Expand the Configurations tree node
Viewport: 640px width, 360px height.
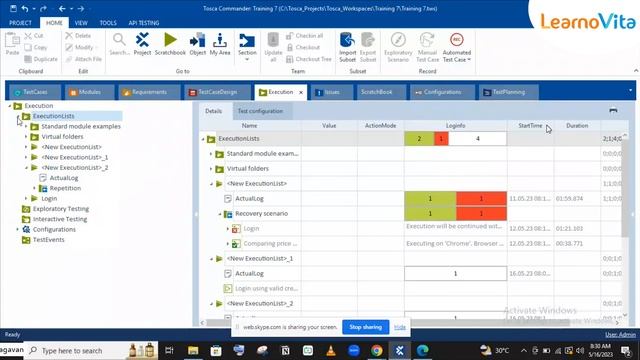(x=18, y=229)
